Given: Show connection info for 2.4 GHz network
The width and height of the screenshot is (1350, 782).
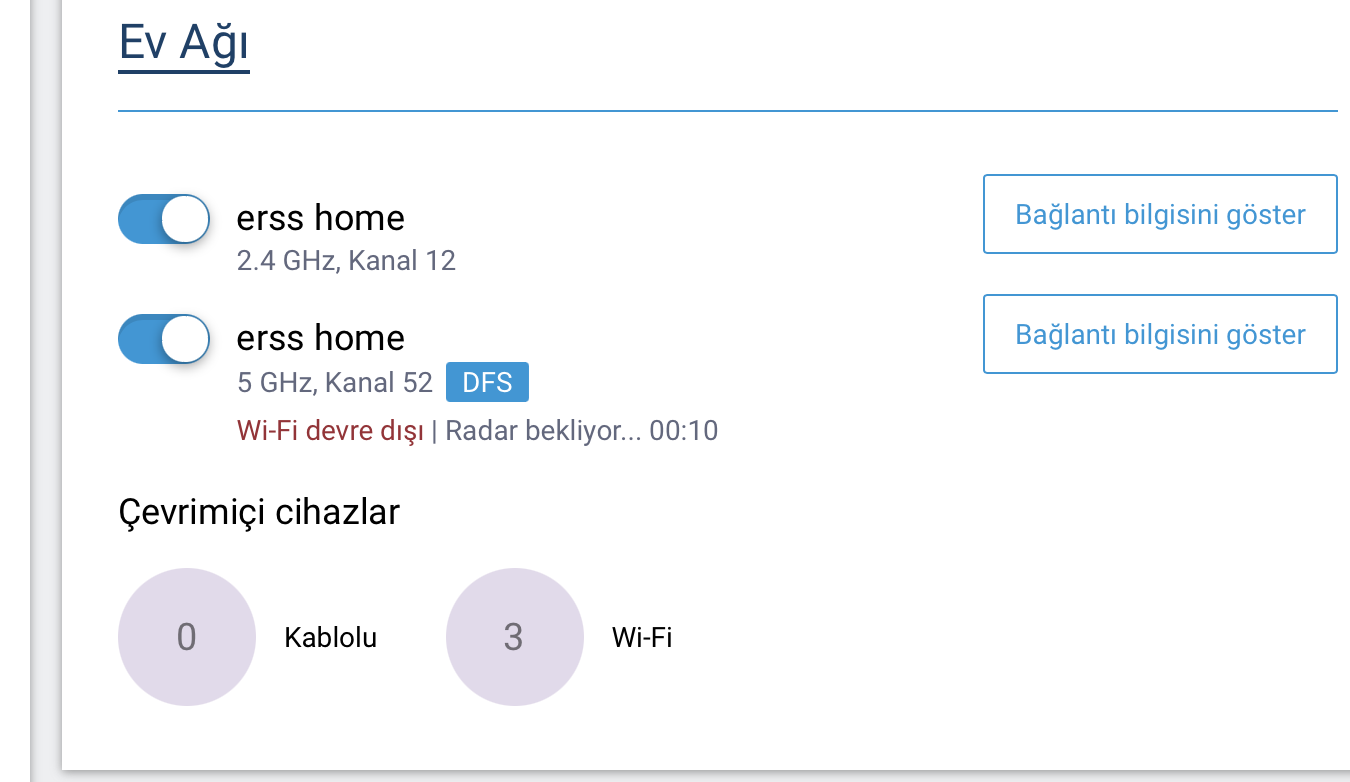Looking at the screenshot, I should point(1160,214).
